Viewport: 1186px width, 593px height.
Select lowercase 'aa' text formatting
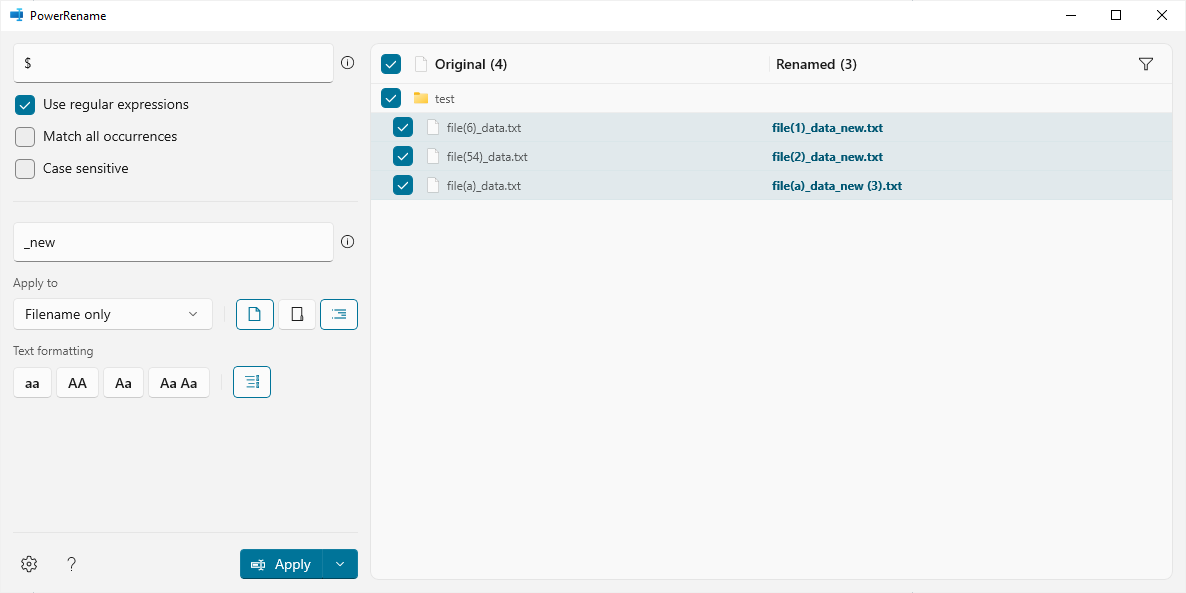(31, 382)
